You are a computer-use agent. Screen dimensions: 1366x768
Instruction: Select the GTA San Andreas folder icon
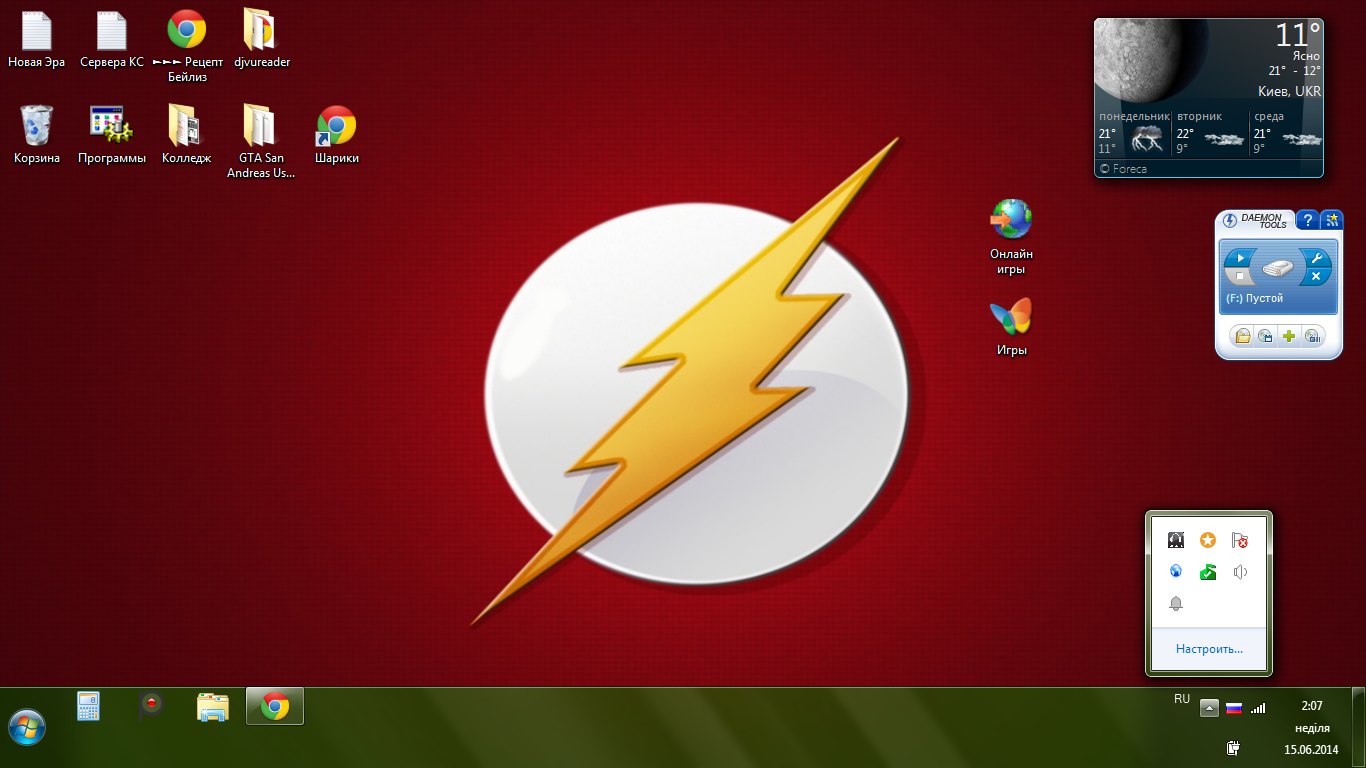click(261, 142)
